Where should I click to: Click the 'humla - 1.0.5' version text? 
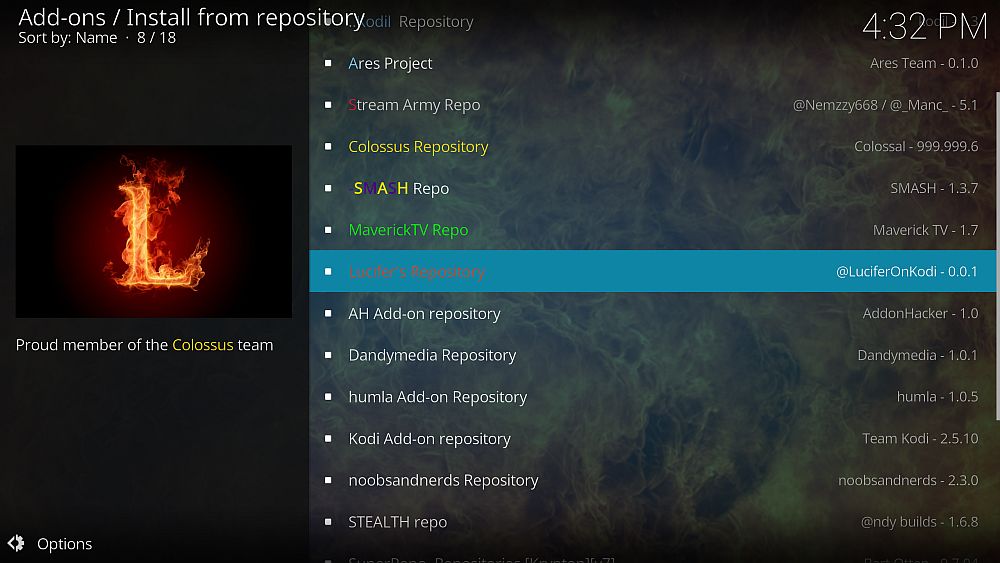tap(938, 397)
